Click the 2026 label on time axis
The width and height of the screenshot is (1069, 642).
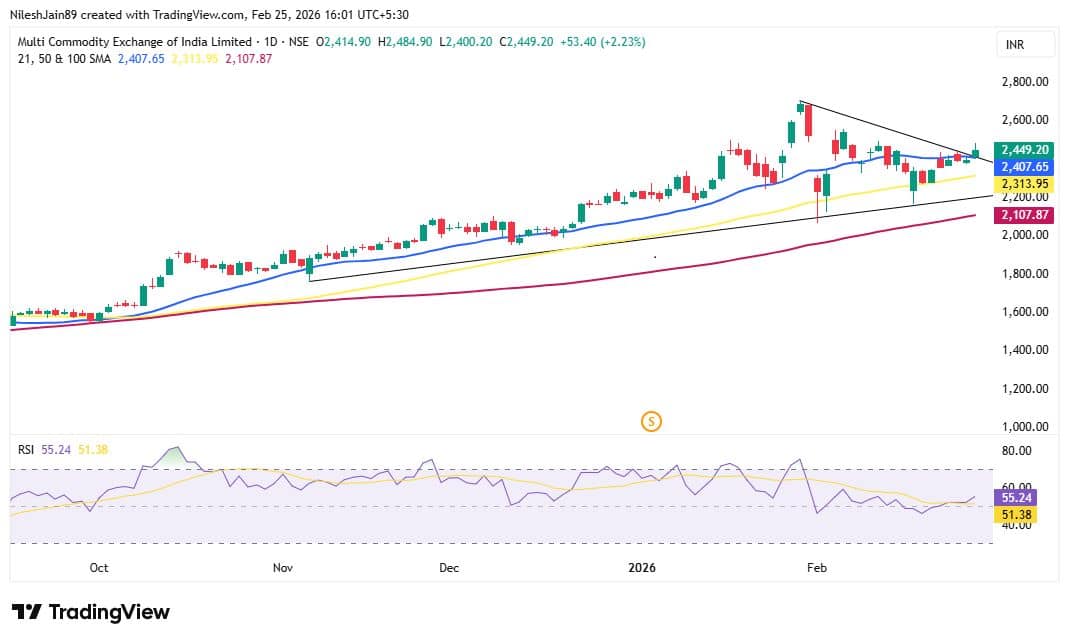642,568
